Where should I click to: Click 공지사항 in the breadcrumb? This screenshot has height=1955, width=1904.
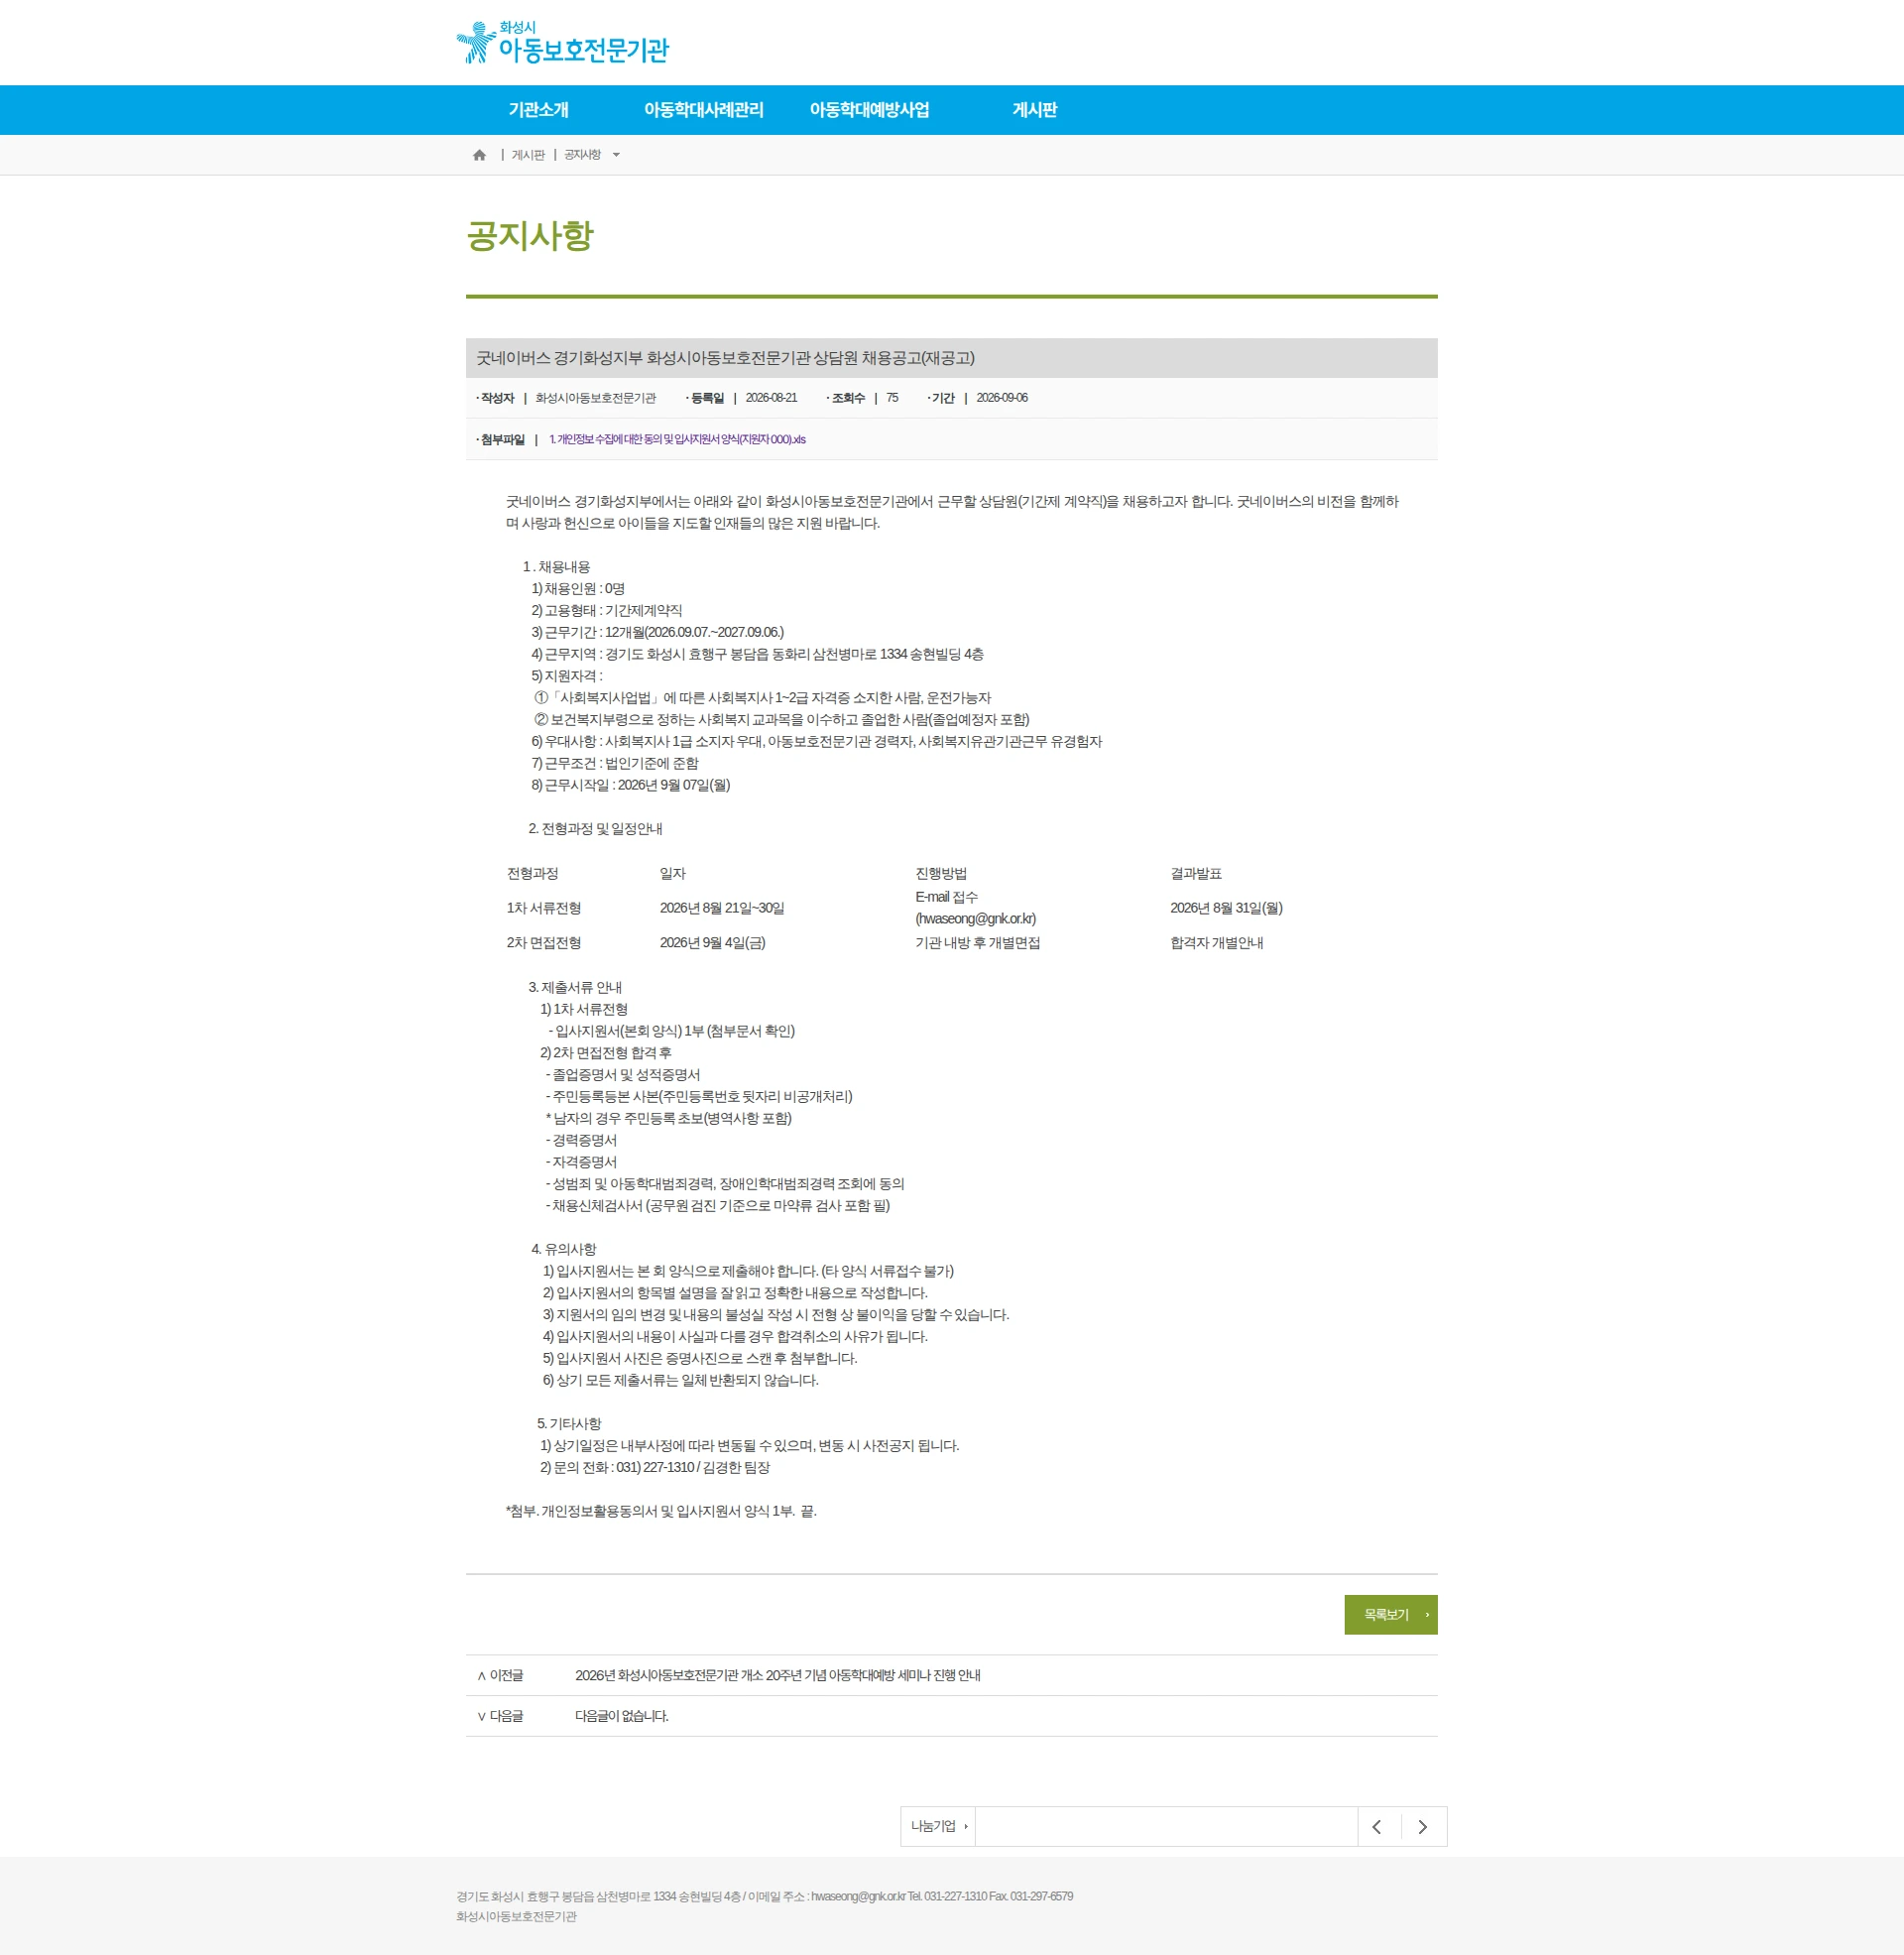pos(582,155)
